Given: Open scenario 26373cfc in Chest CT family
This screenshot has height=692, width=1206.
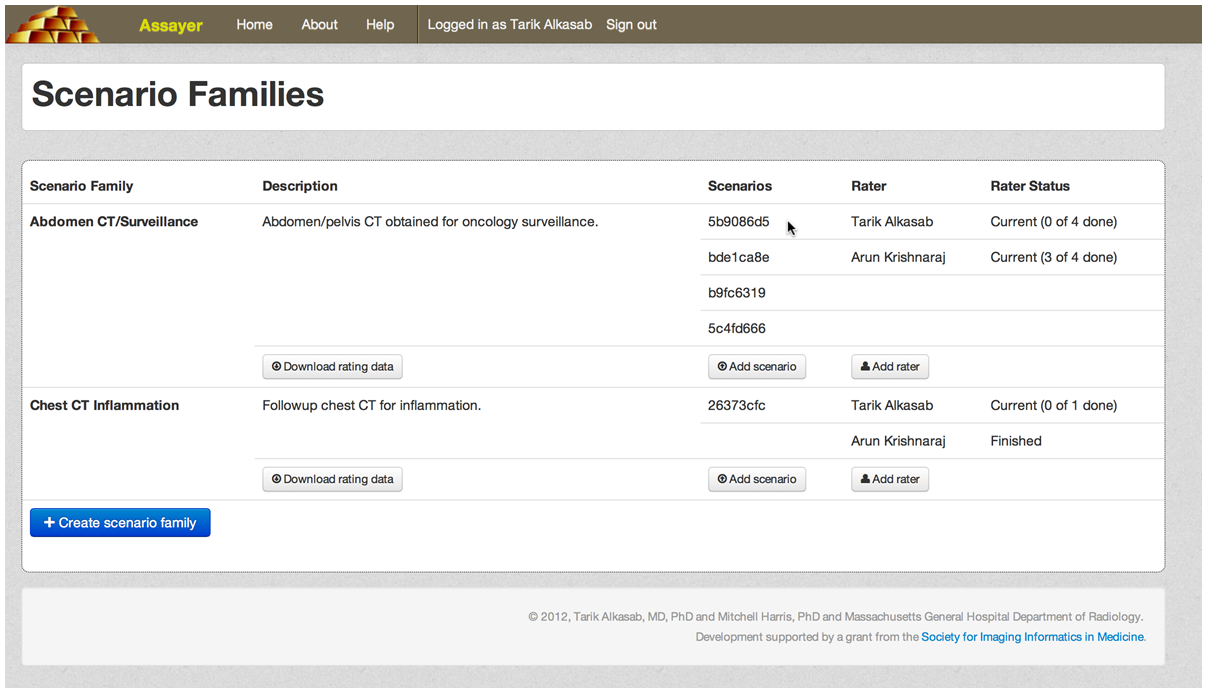Looking at the screenshot, I should (736, 405).
